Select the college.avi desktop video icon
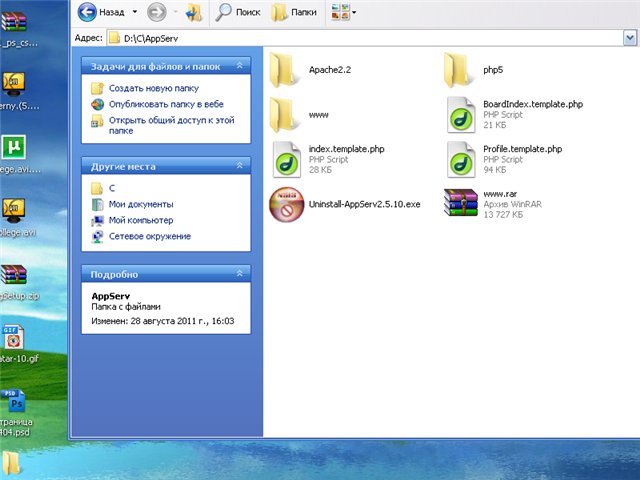The image size is (640, 480). 14,211
